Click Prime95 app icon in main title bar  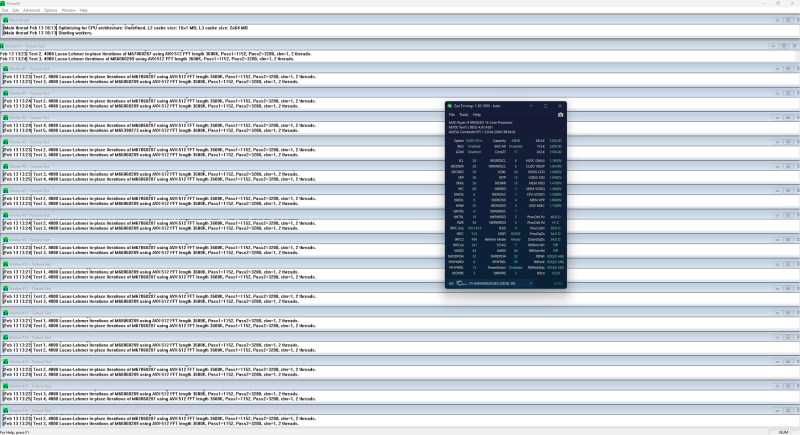coord(3,3)
